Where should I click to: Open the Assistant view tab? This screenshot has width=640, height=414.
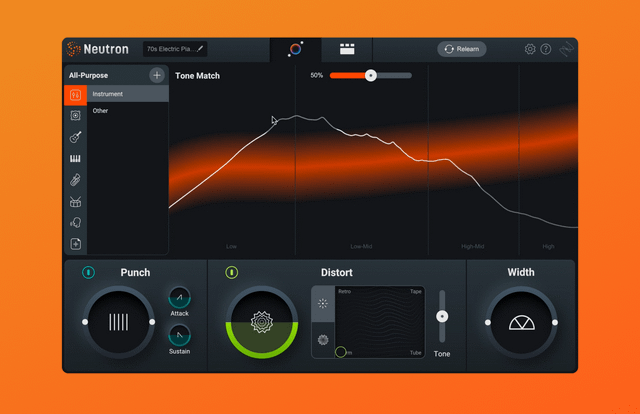296,49
